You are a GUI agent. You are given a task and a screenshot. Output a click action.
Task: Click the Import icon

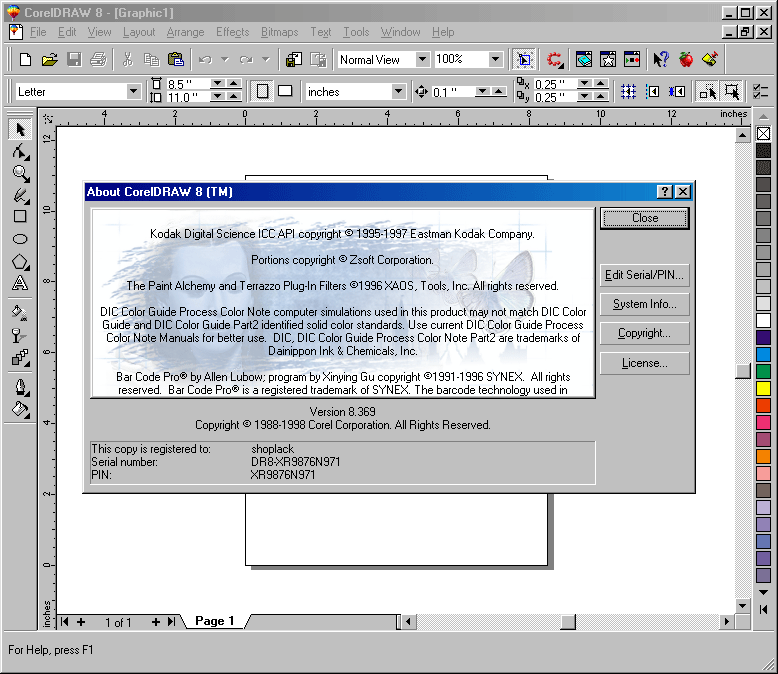[x=294, y=60]
